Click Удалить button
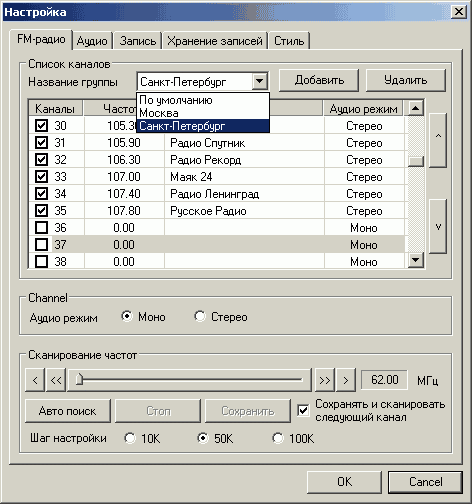The image size is (472, 504). (x=406, y=80)
